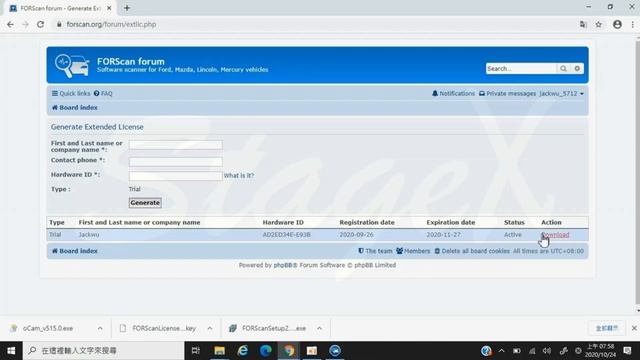This screenshot has height=360, width=640.
Task: Open downloaded oCam_v515.0.exe item
Action: [x=48, y=328]
